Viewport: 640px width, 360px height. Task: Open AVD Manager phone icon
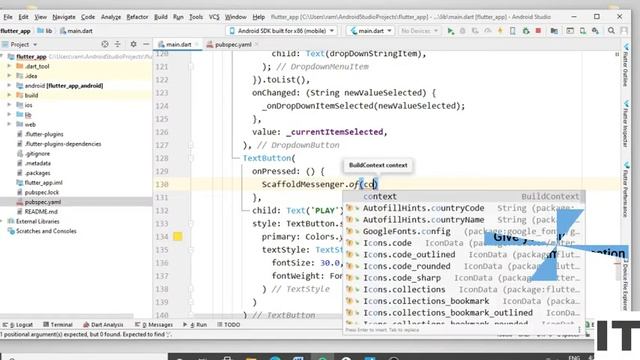pos(582,31)
